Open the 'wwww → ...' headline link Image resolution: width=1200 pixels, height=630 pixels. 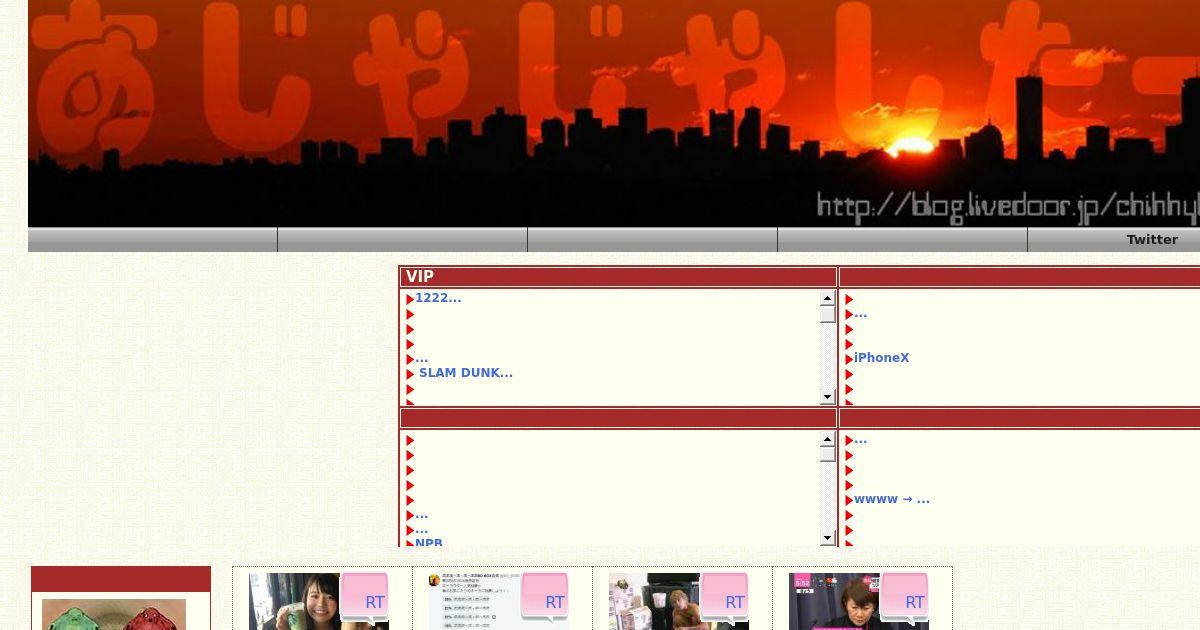[x=892, y=499]
